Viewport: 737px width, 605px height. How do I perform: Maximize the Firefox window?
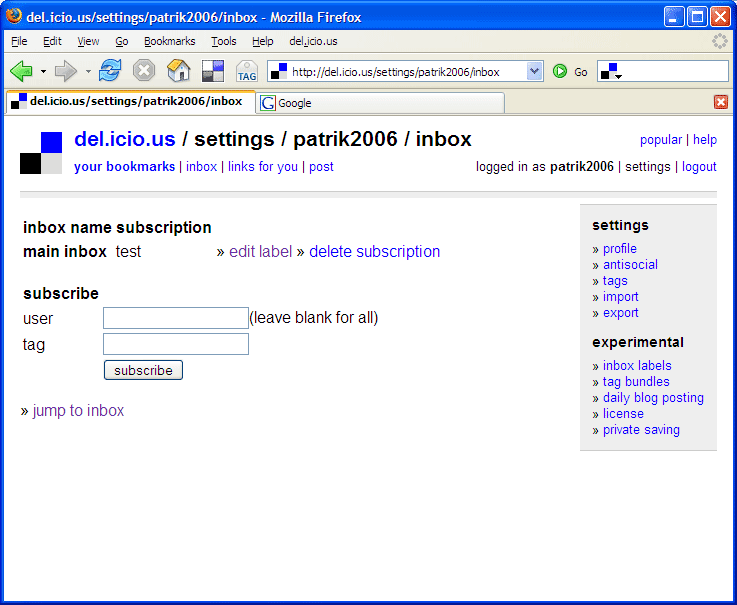697,17
